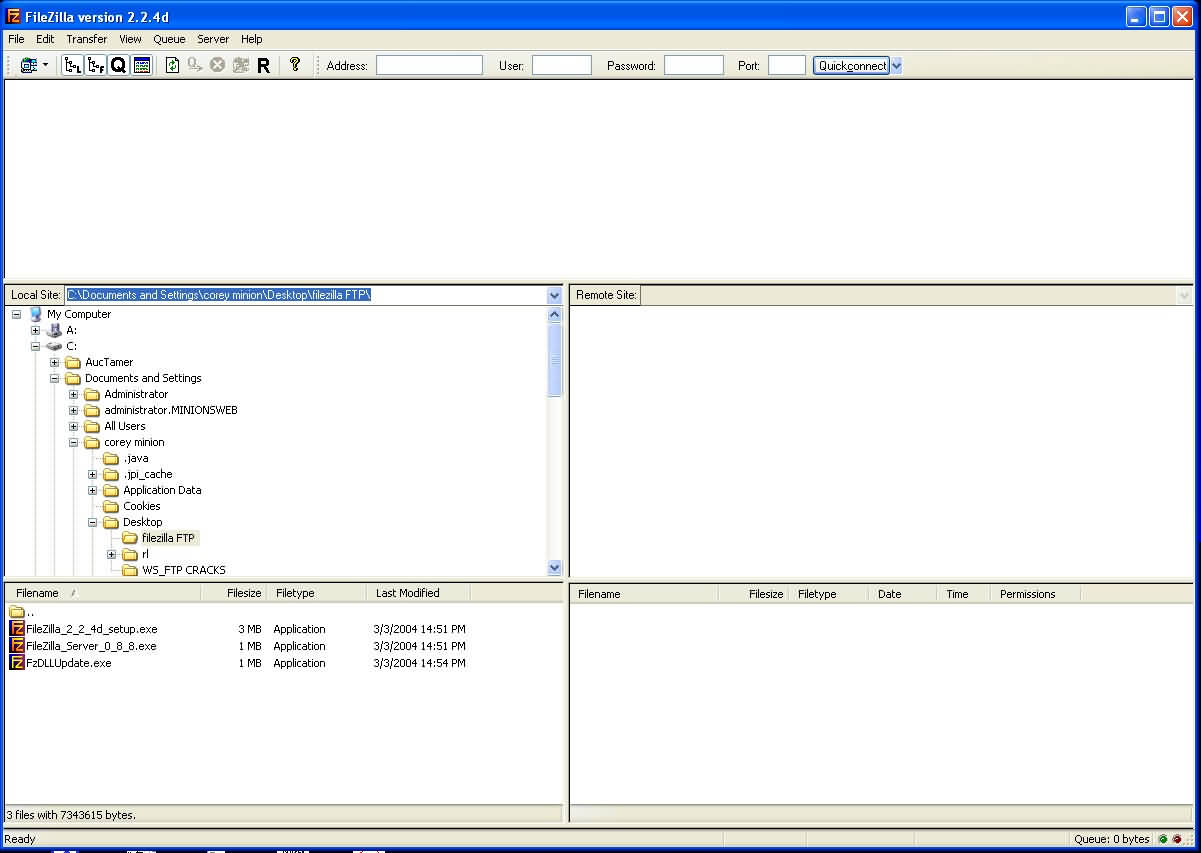This screenshot has width=1201, height=853.
Task: Collapse the C: drive node
Action: pos(36,346)
